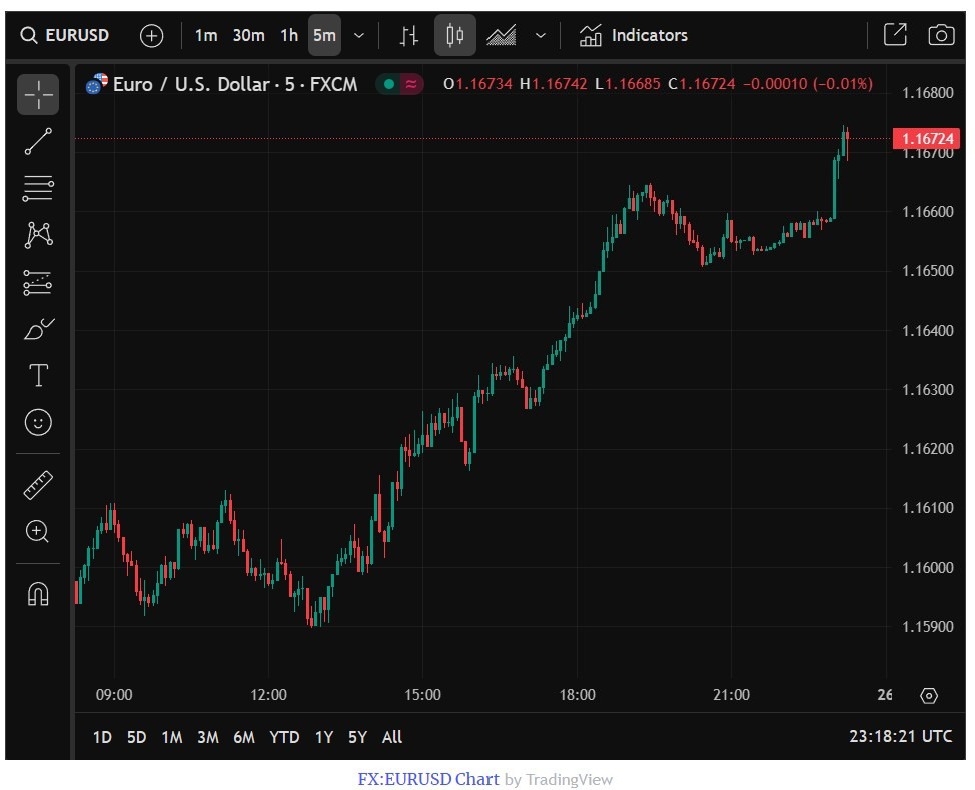Switch to candlestick chart style
This screenshot has width=975, height=790.
[455, 35]
